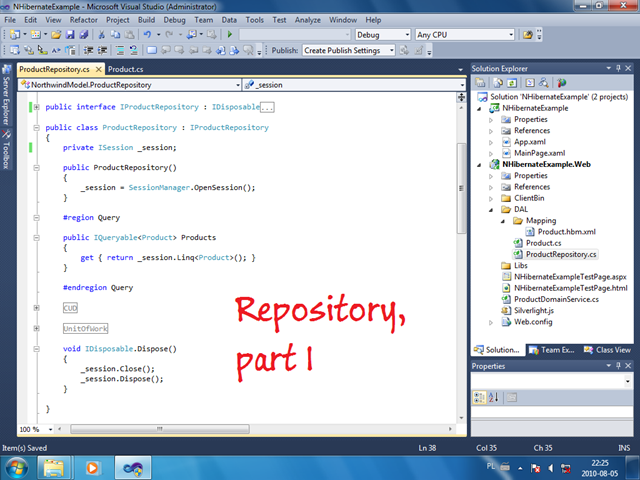Click Refresh icon in Solution Explorer
This screenshot has width=640, height=480.
(x=512, y=83)
